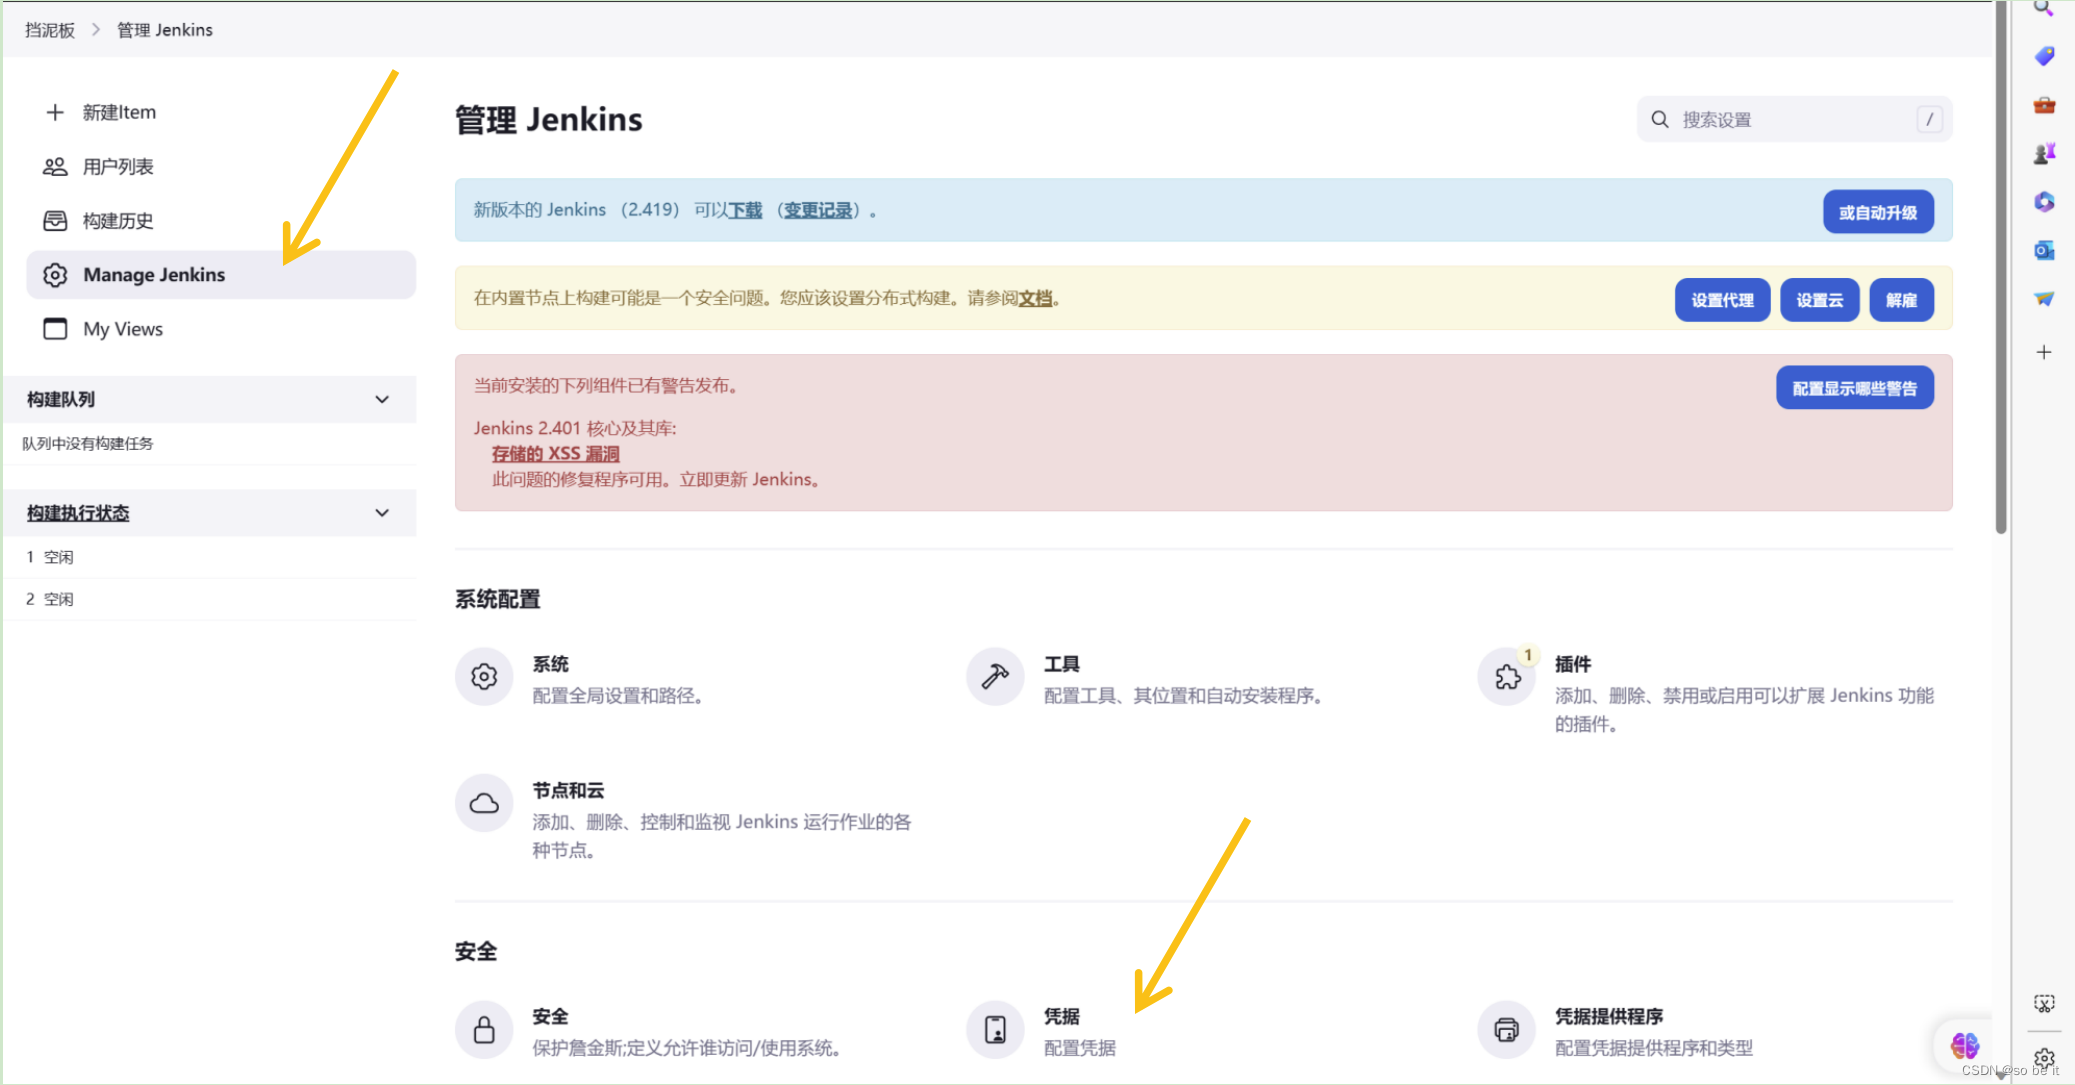Open 凭据提供程序 icon
Viewport: 2075px width, 1085px height.
pos(1506,1029)
